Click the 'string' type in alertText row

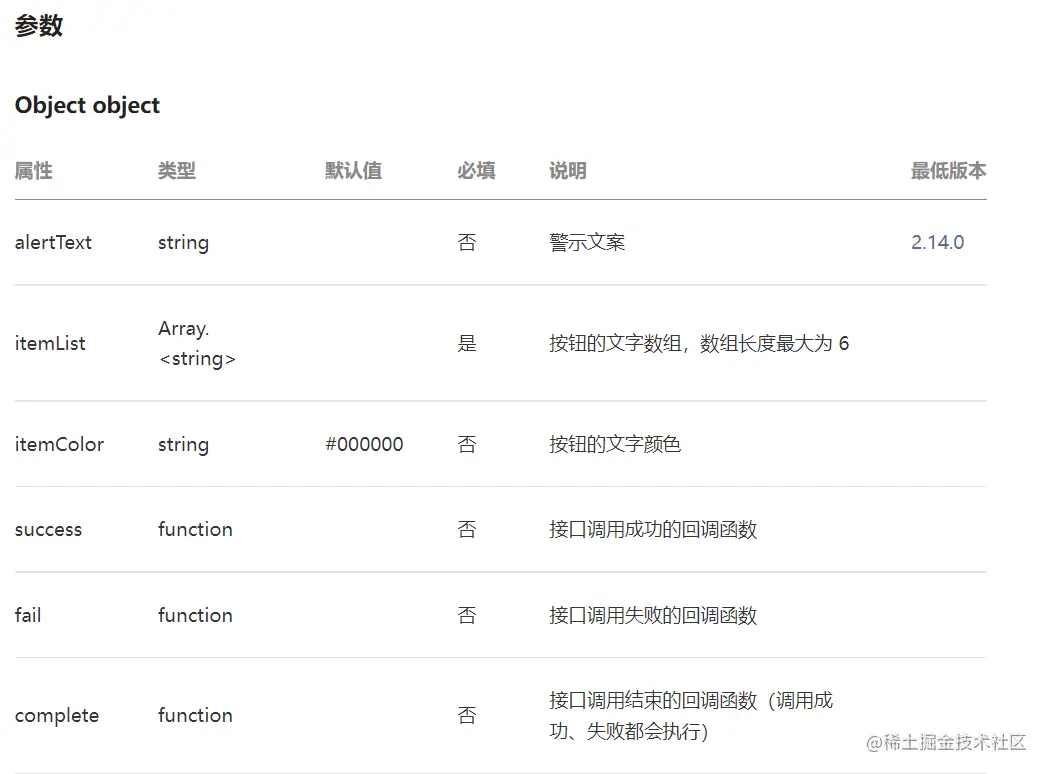click(183, 243)
